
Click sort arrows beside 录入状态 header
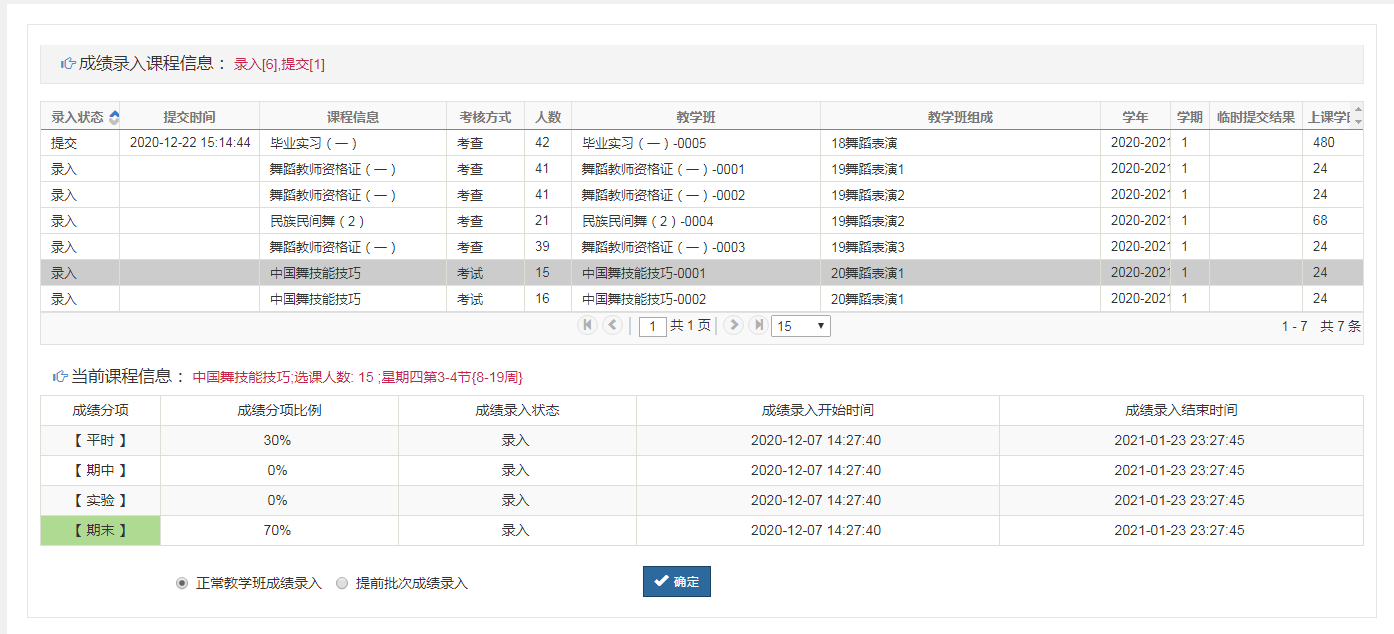point(114,117)
